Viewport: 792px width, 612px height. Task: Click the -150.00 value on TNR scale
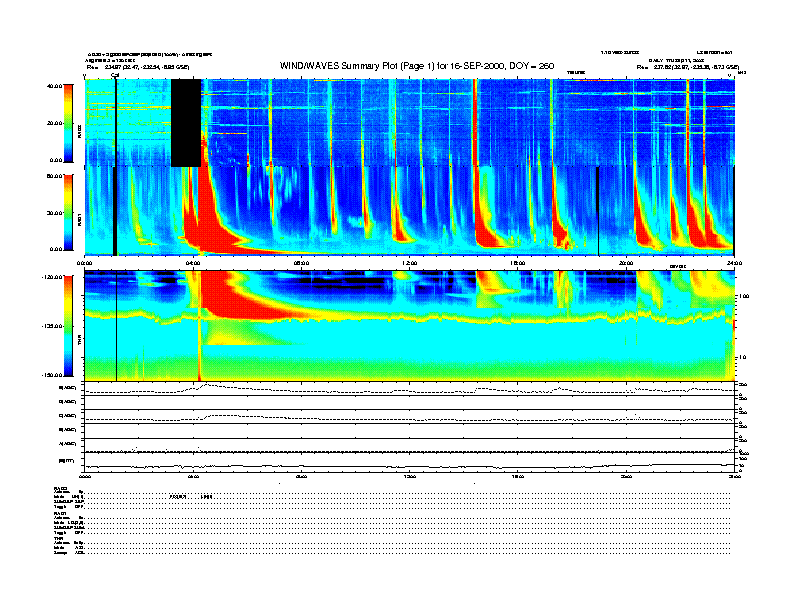click(x=52, y=375)
